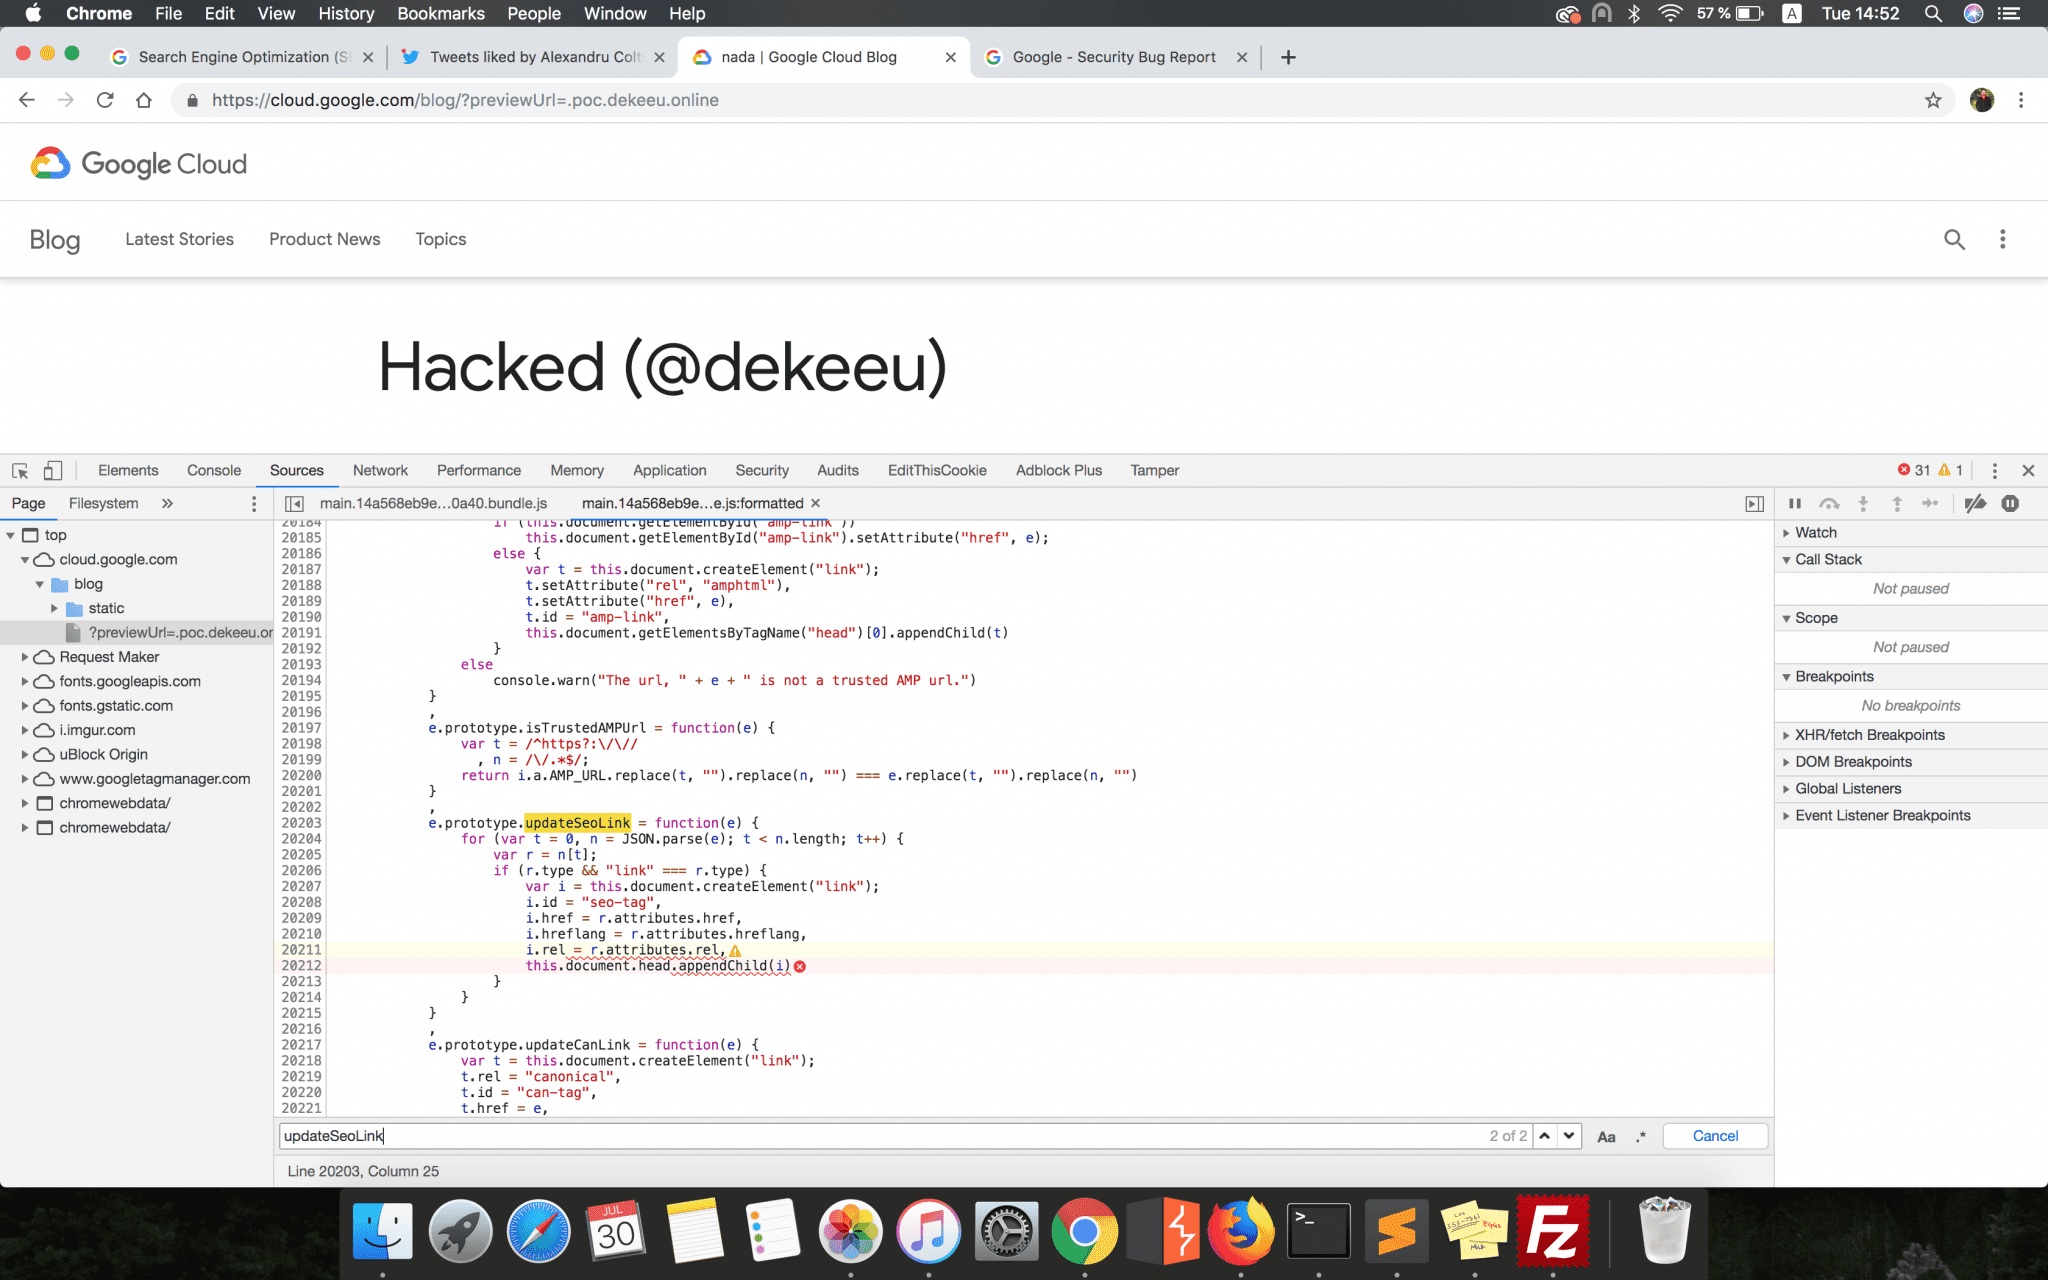This screenshot has width=2048, height=1280.
Task: Close the DevTools panel
Action: (x=2028, y=470)
